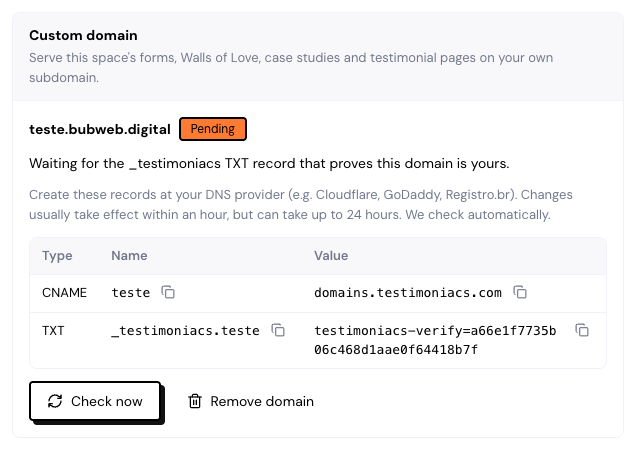Select the testimoniacs-verify value text
This screenshot has width=636, height=449.
(x=435, y=340)
